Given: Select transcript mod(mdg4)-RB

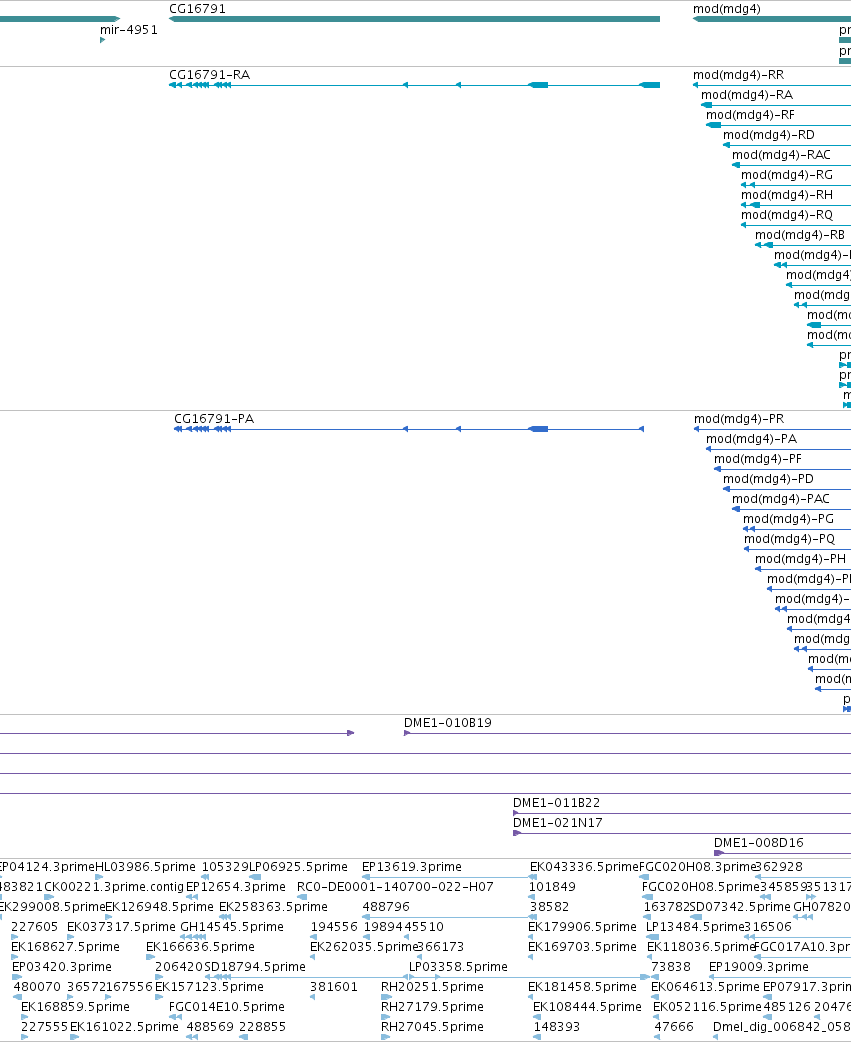Looking at the screenshot, I should [x=801, y=234].
